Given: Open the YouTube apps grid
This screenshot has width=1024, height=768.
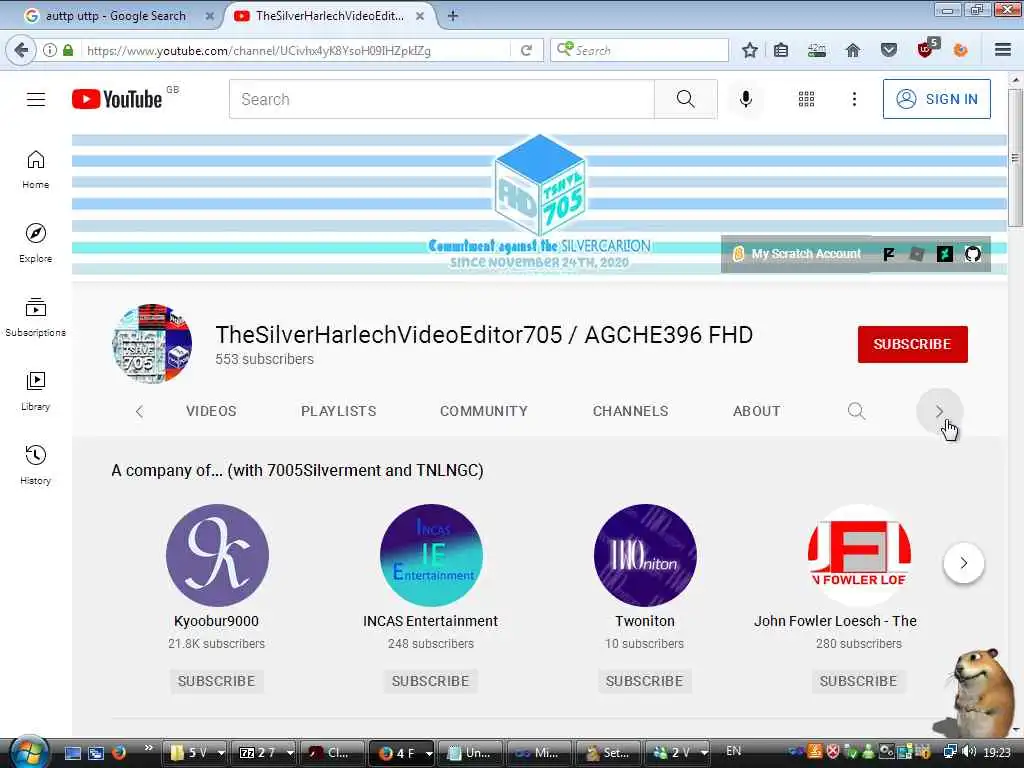Looking at the screenshot, I should [x=807, y=99].
